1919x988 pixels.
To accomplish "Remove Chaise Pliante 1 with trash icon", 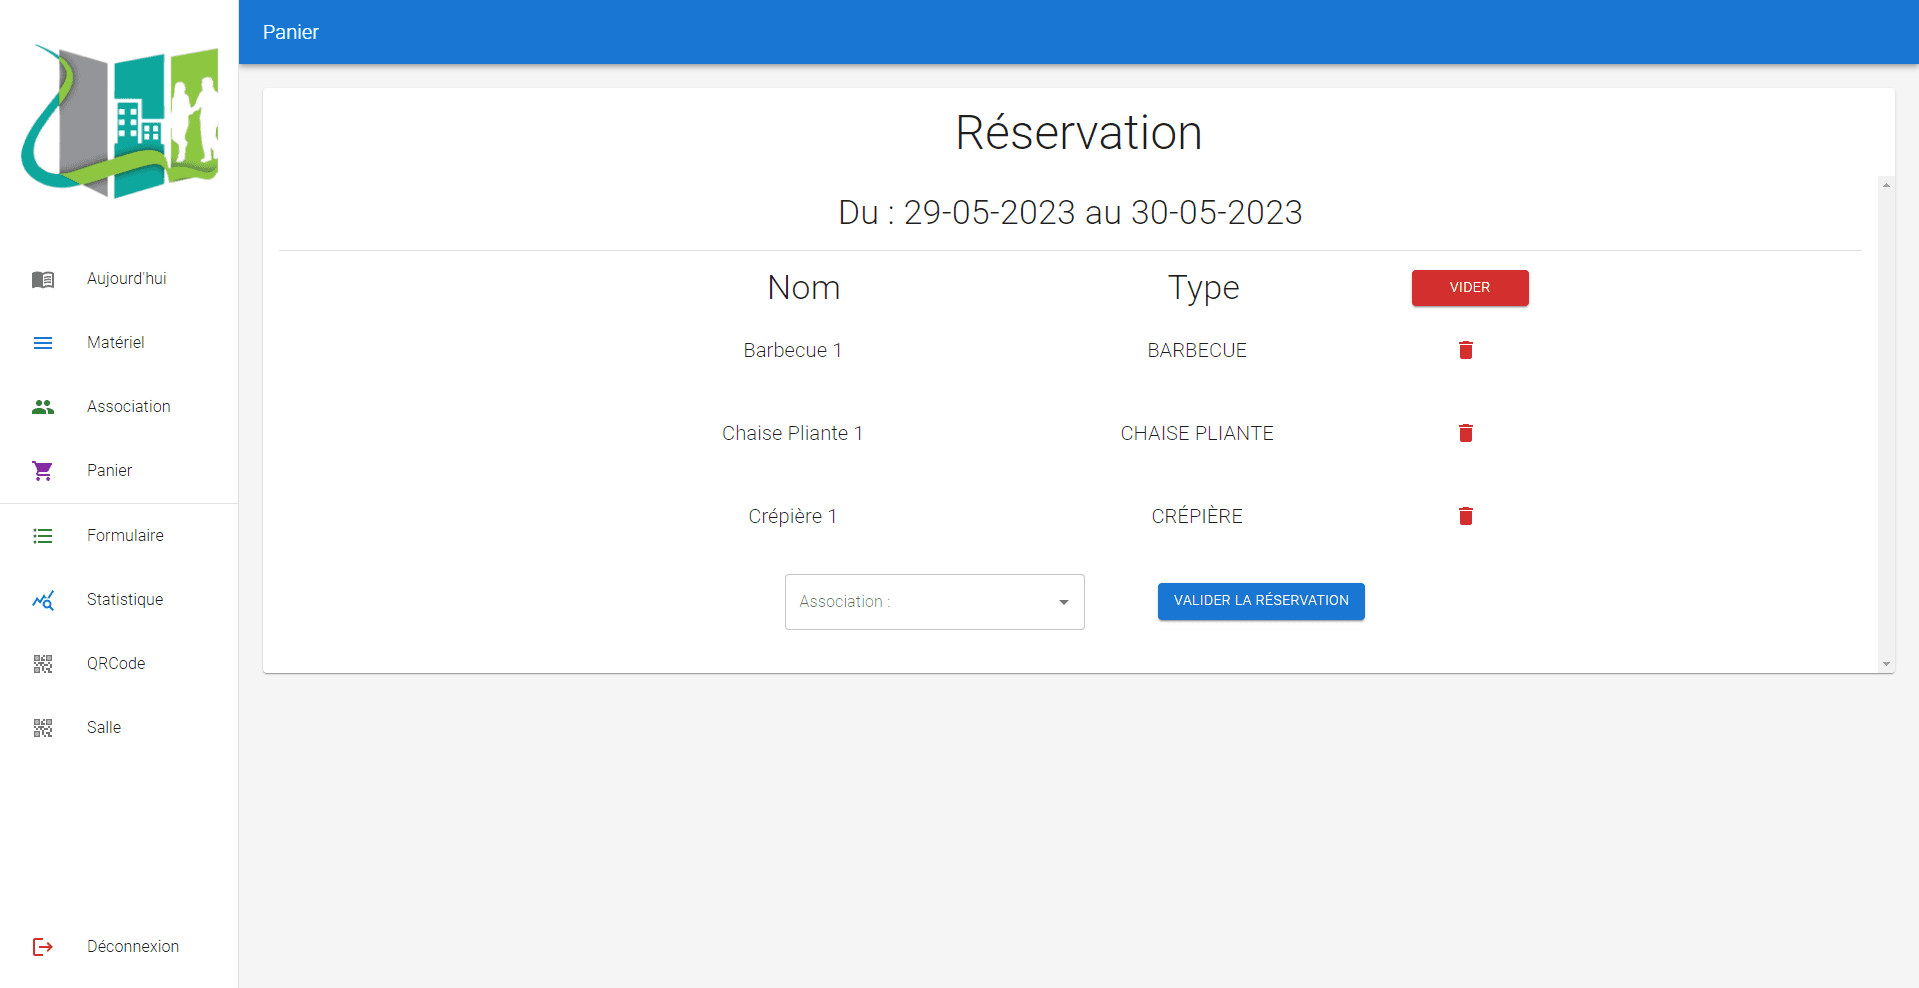I will click(1465, 433).
